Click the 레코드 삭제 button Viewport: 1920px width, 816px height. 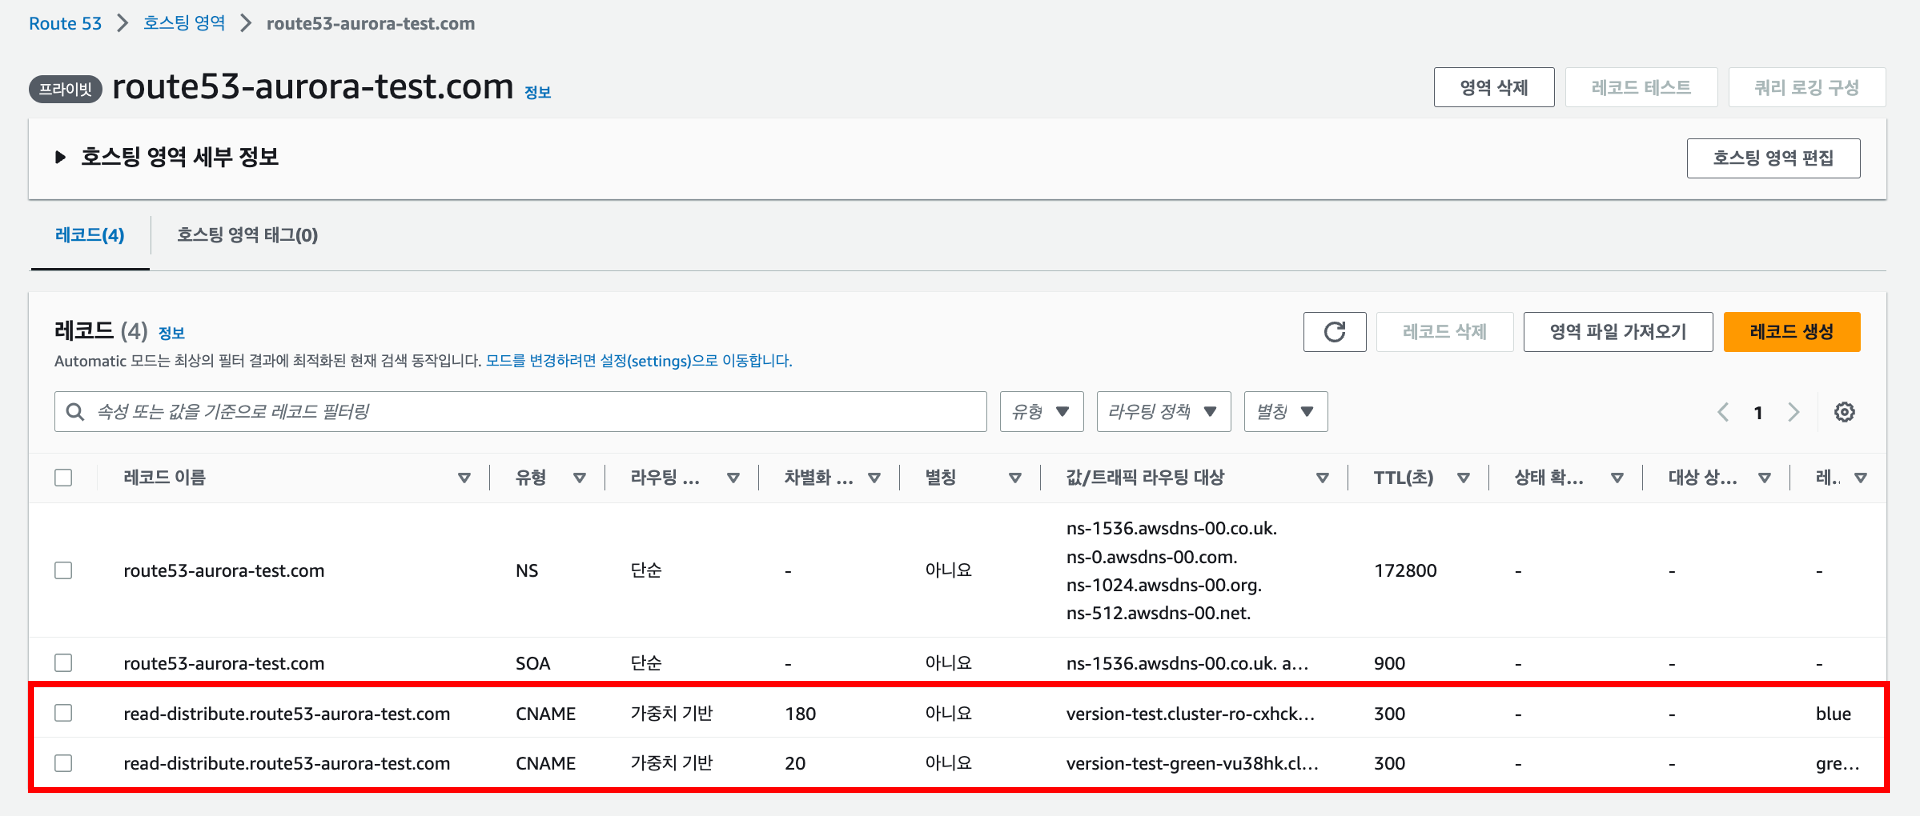tap(1444, 332)
